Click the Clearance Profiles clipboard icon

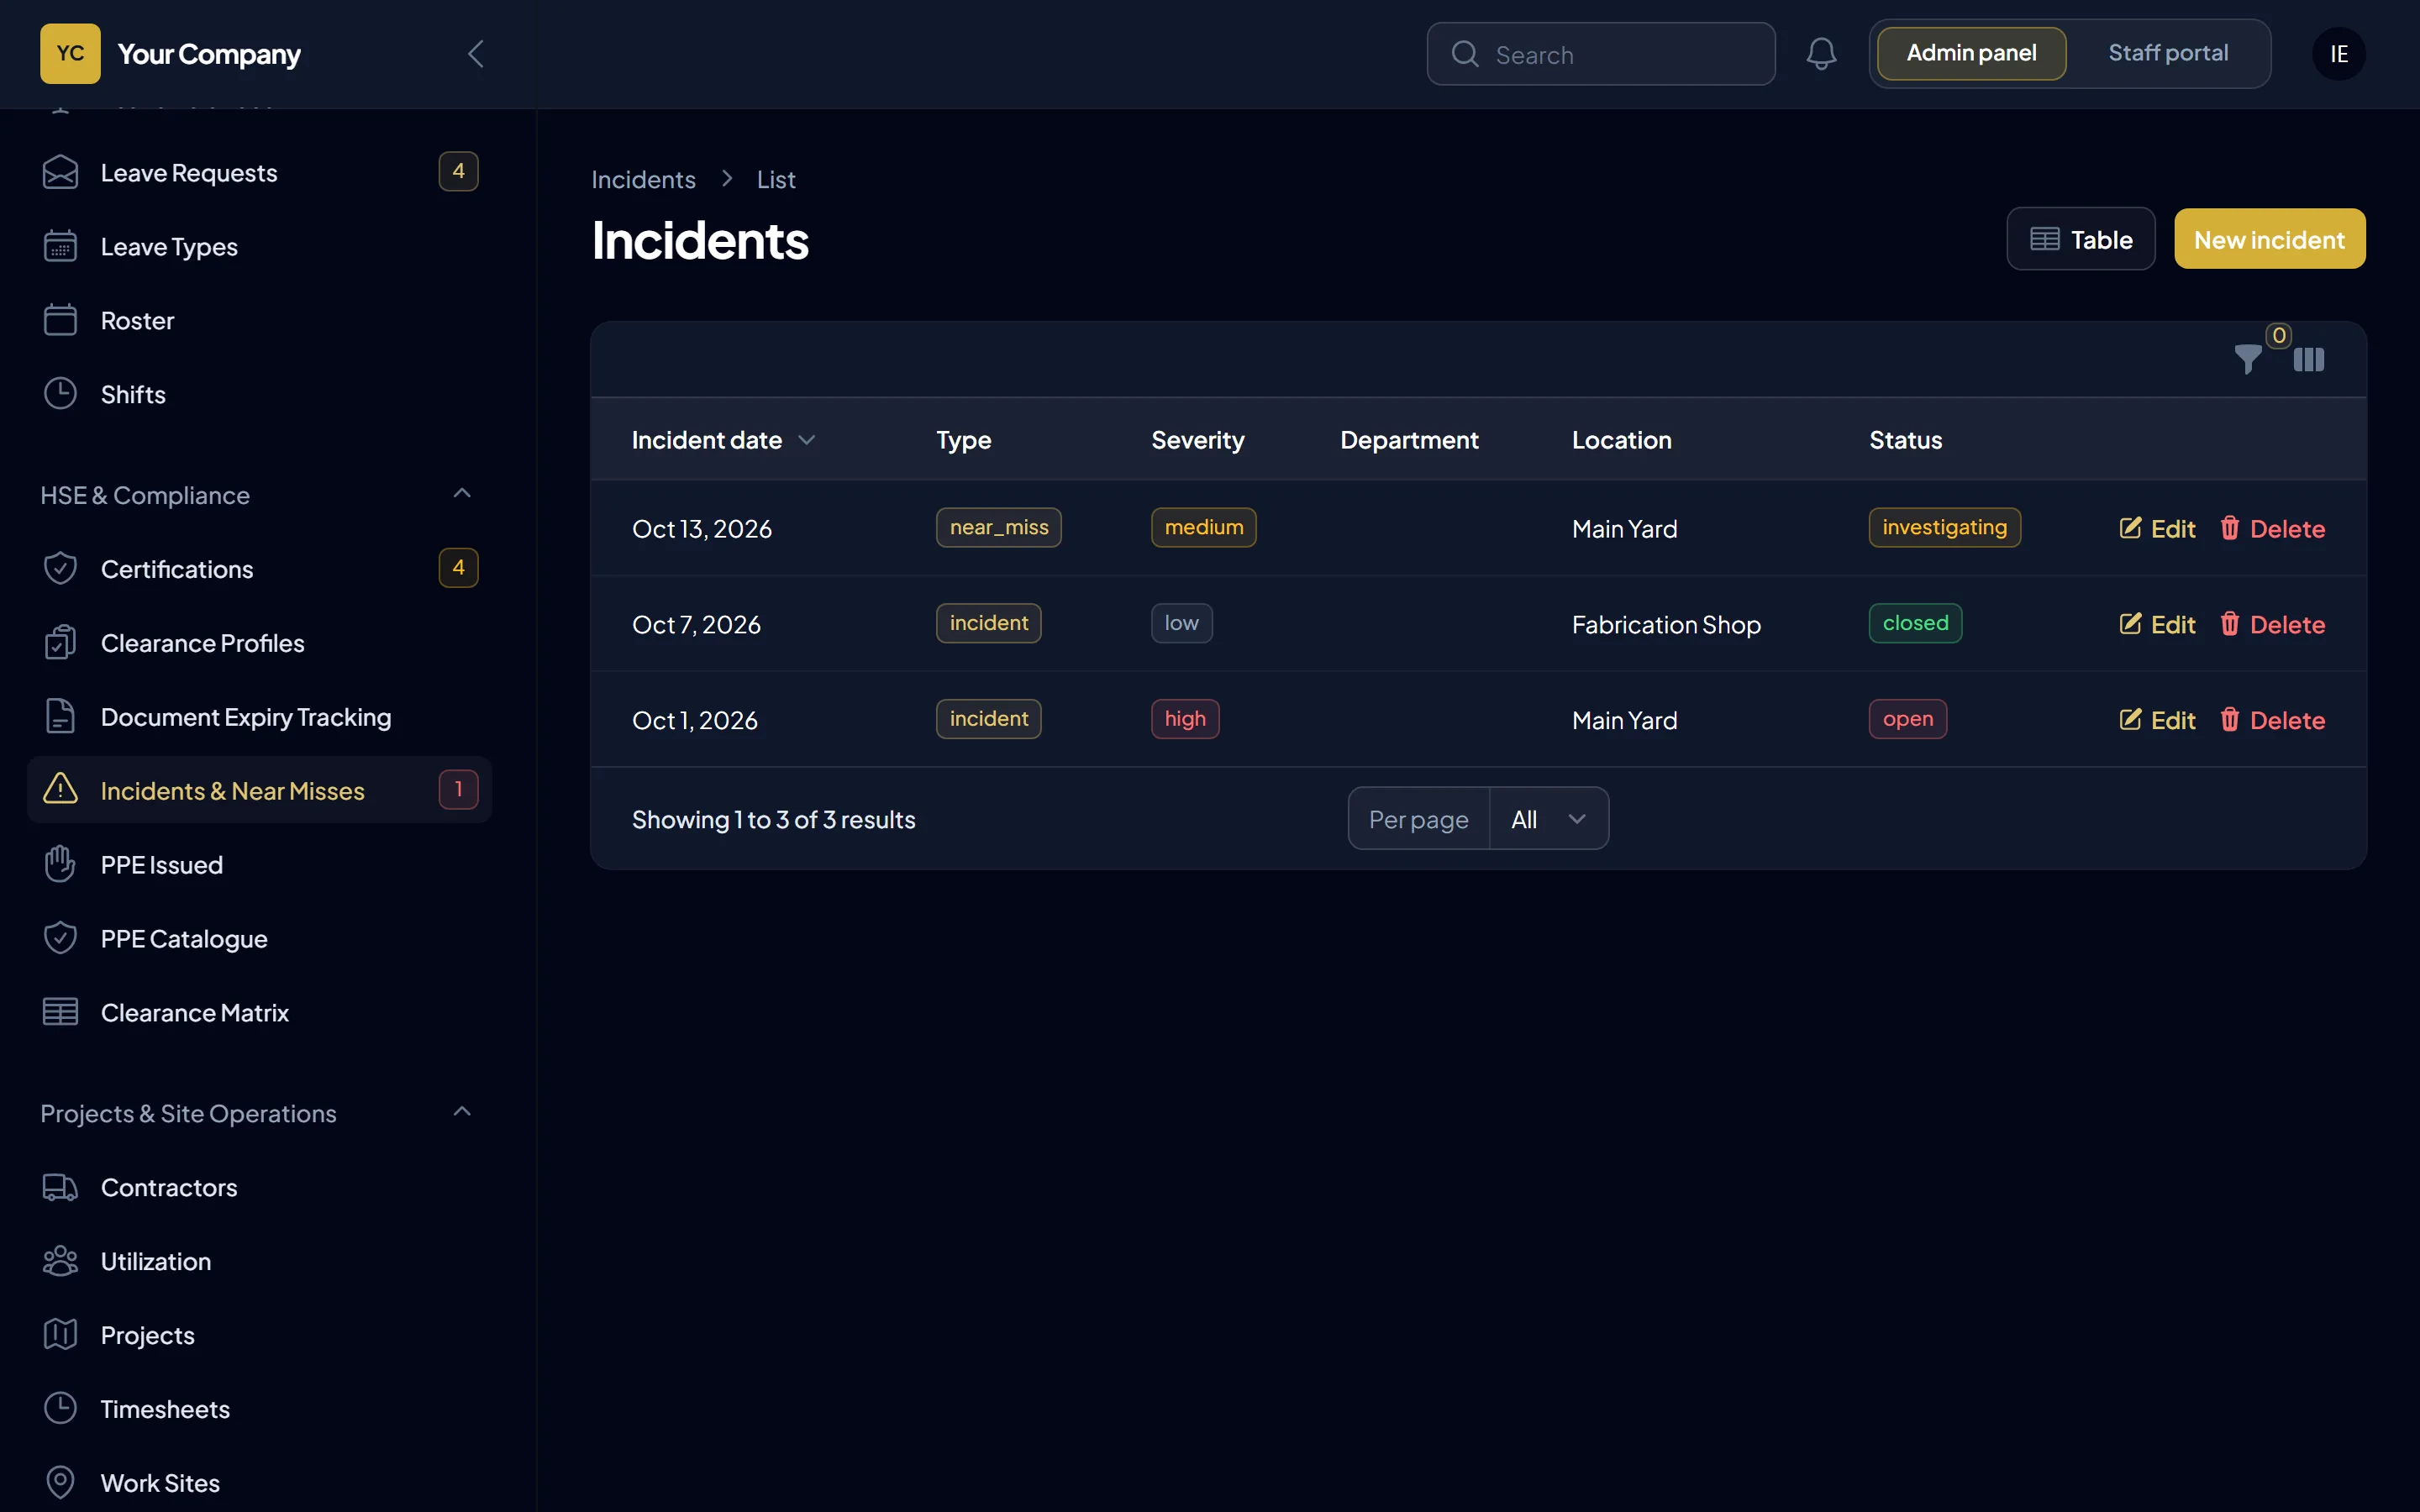60,642
